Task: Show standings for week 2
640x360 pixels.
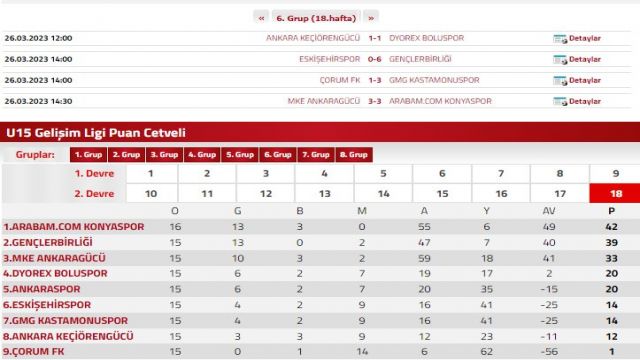Action: point(207,173)
